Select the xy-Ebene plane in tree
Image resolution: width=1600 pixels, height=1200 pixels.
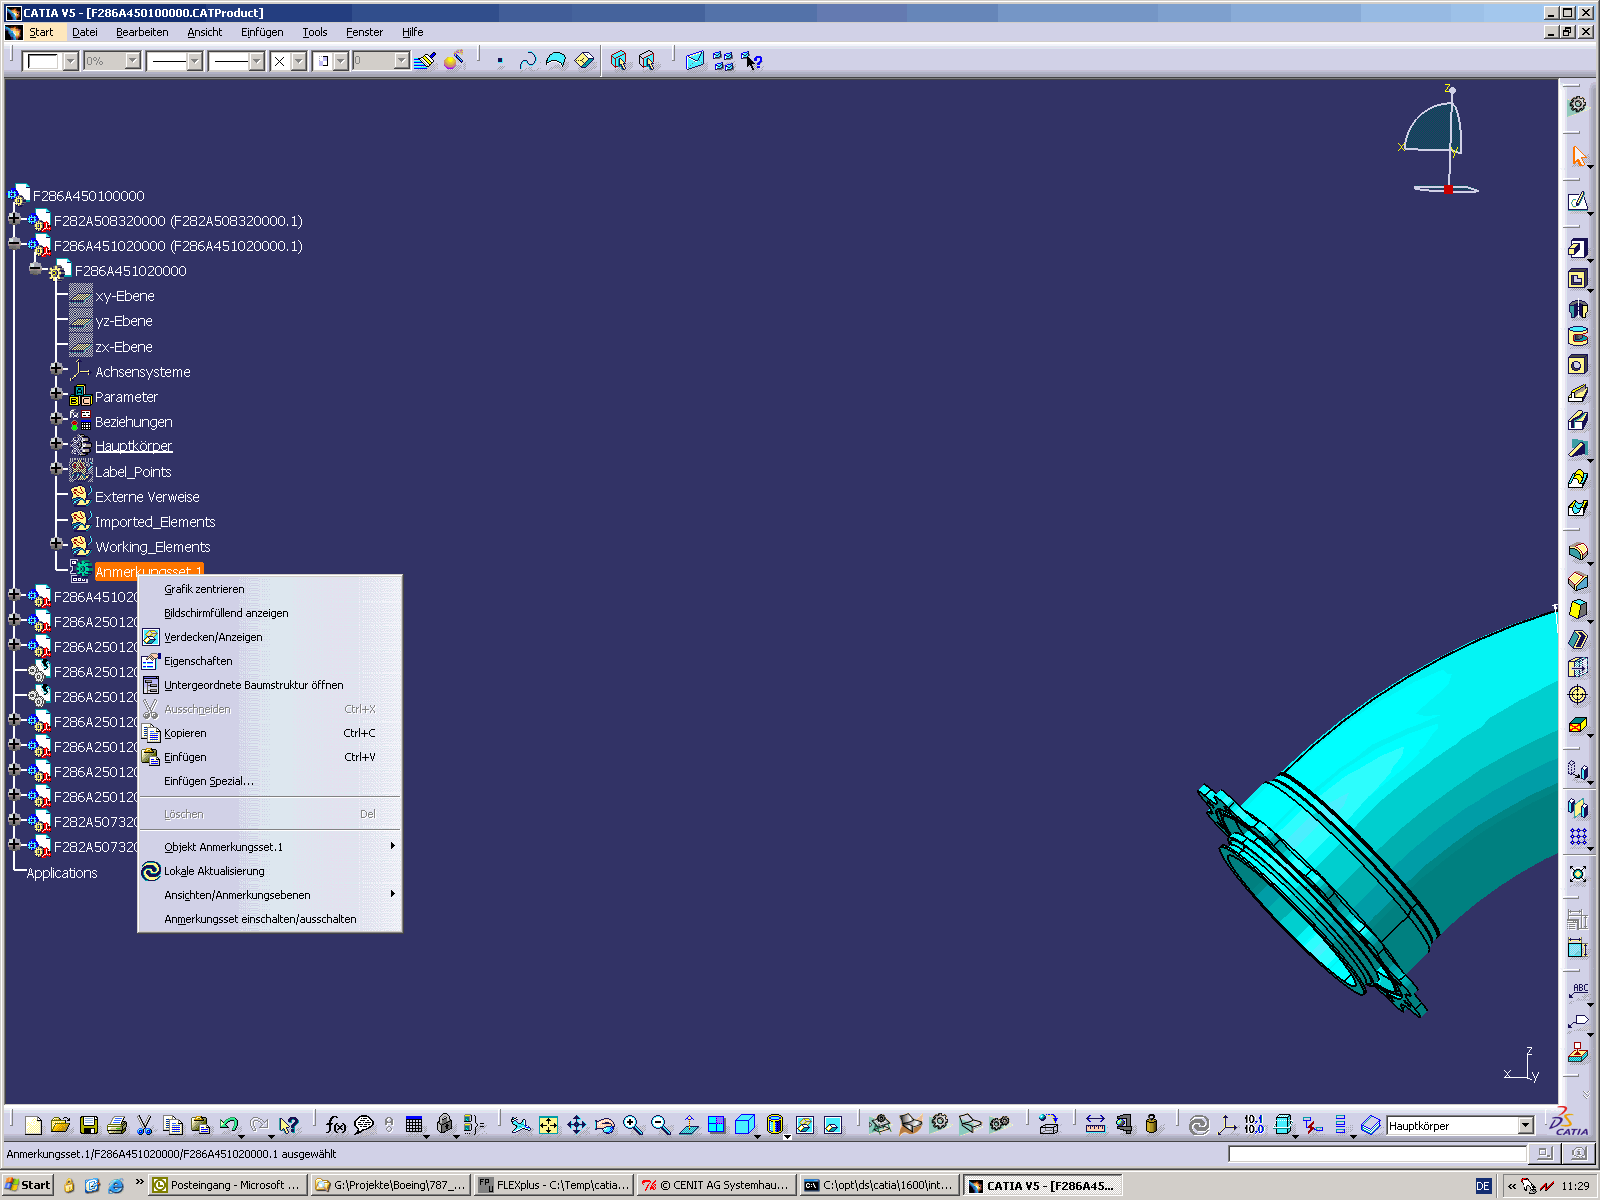tap(125, 296)
